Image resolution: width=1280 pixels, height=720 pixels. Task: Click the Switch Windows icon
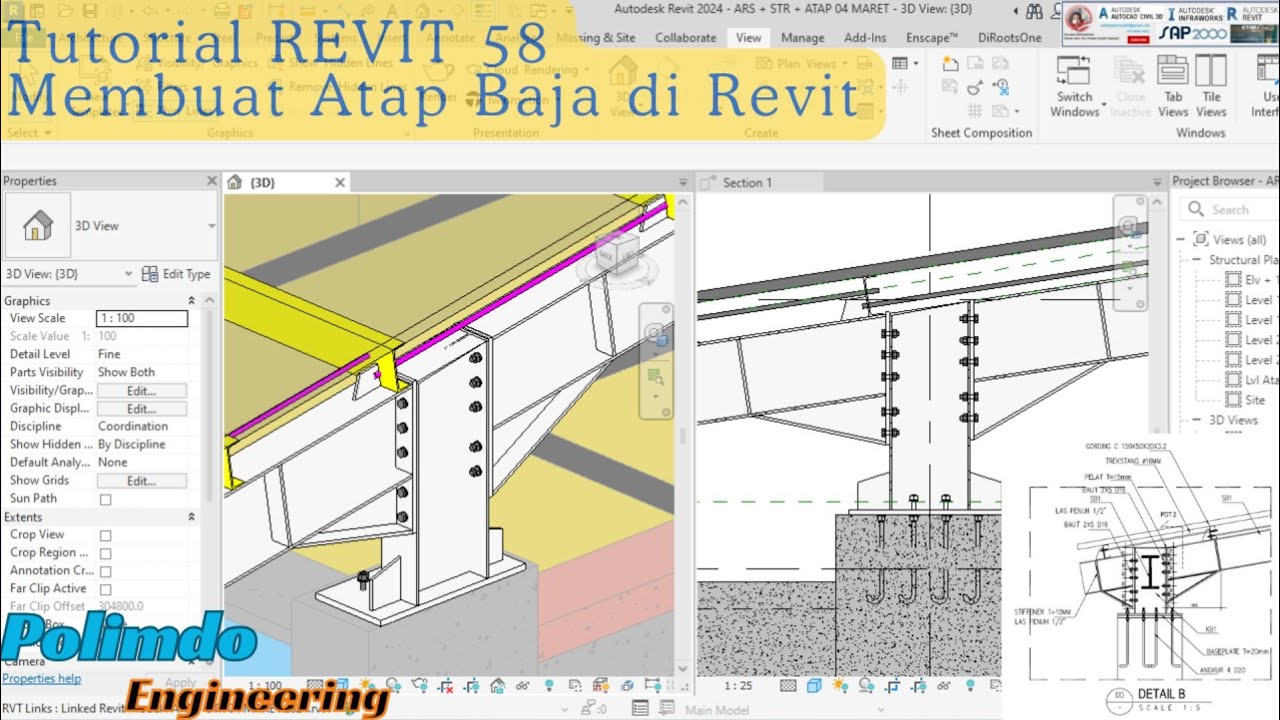[1074, 70]
